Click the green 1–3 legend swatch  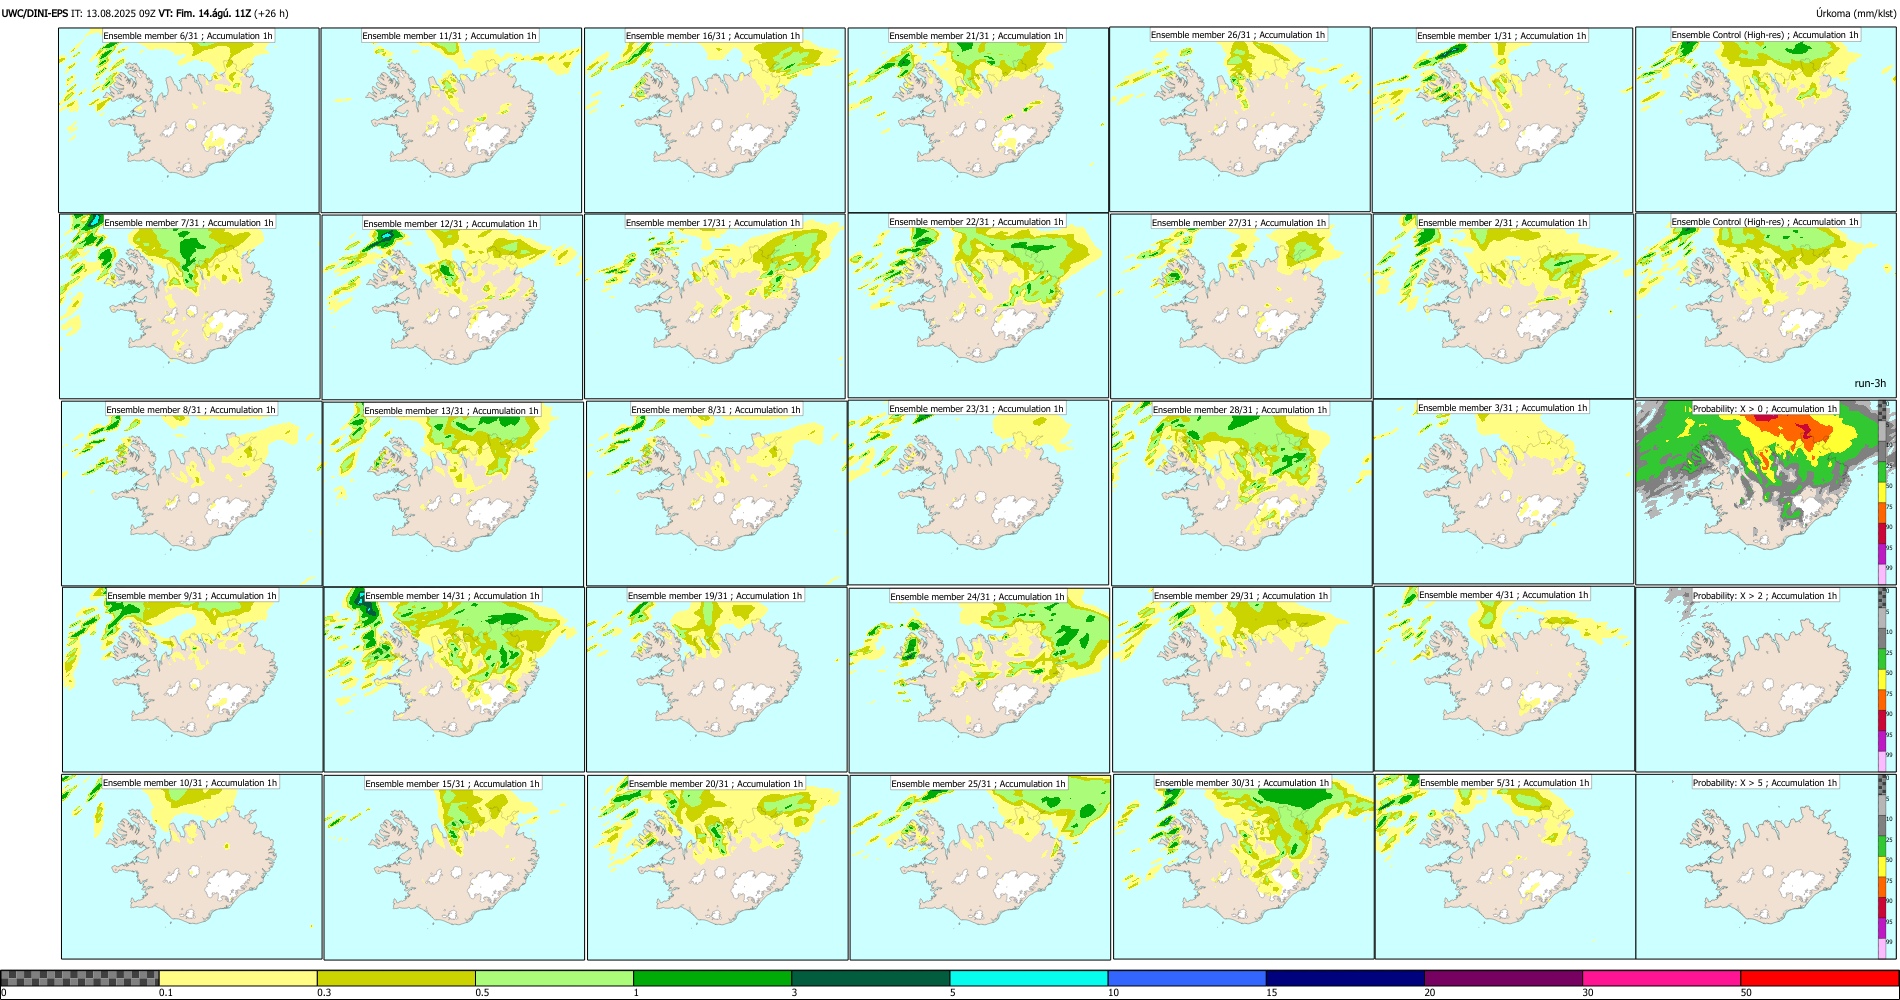(x=712, y=978)
